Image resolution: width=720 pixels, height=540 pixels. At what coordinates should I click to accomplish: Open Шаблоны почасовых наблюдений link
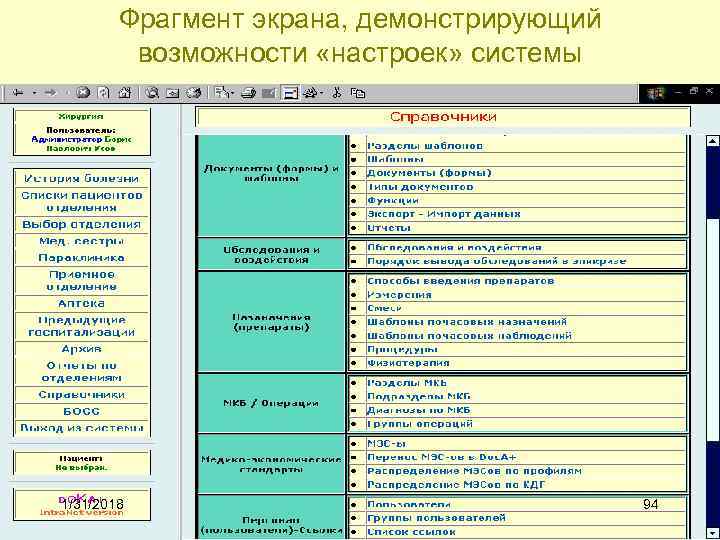469,335
